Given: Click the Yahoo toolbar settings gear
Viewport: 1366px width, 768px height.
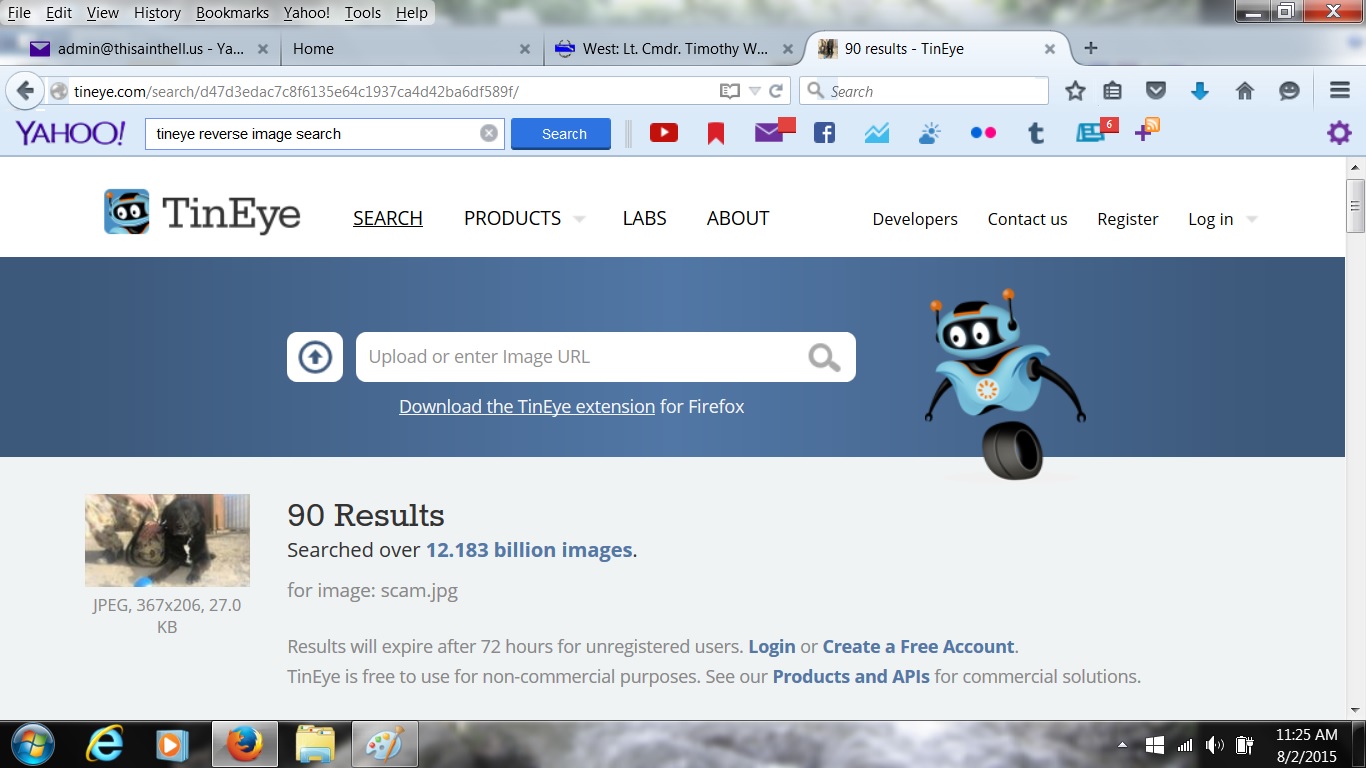Looking at the screenshot, I should point(1339,133).
